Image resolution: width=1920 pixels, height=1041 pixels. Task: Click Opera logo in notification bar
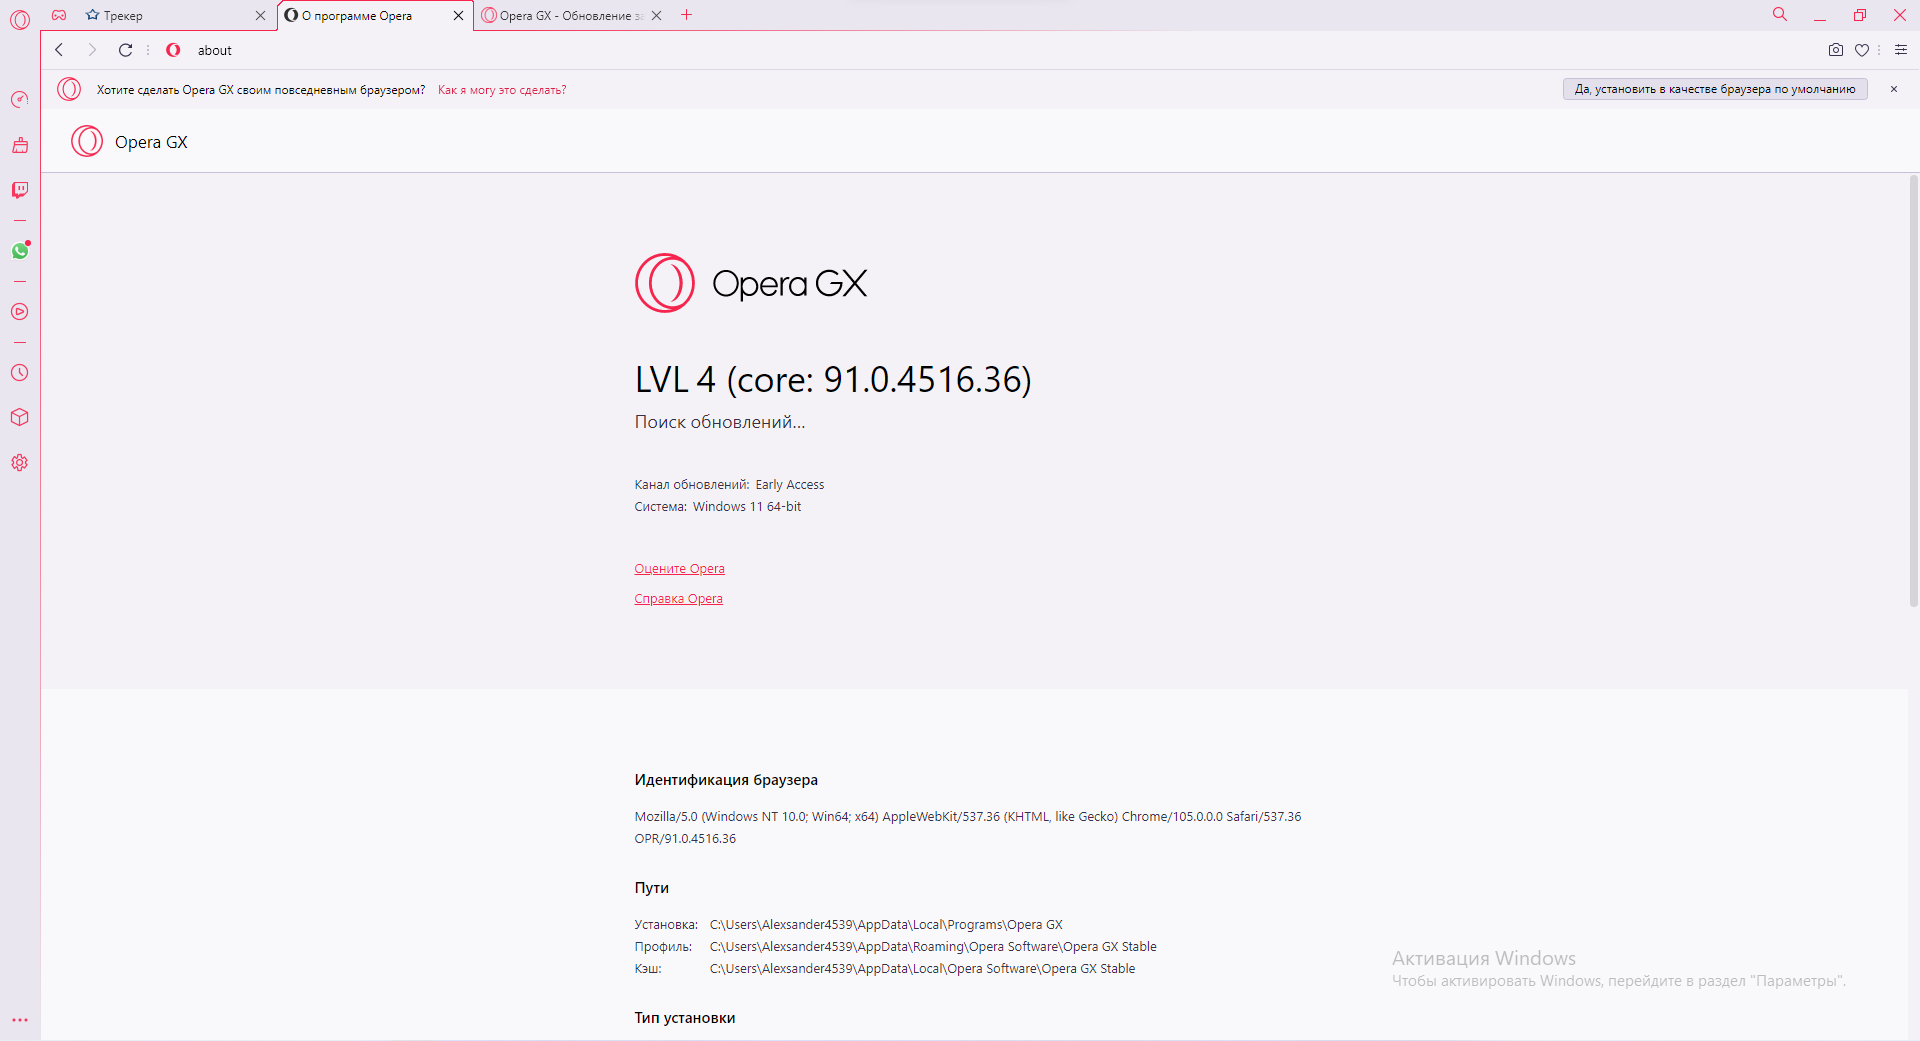69,89
